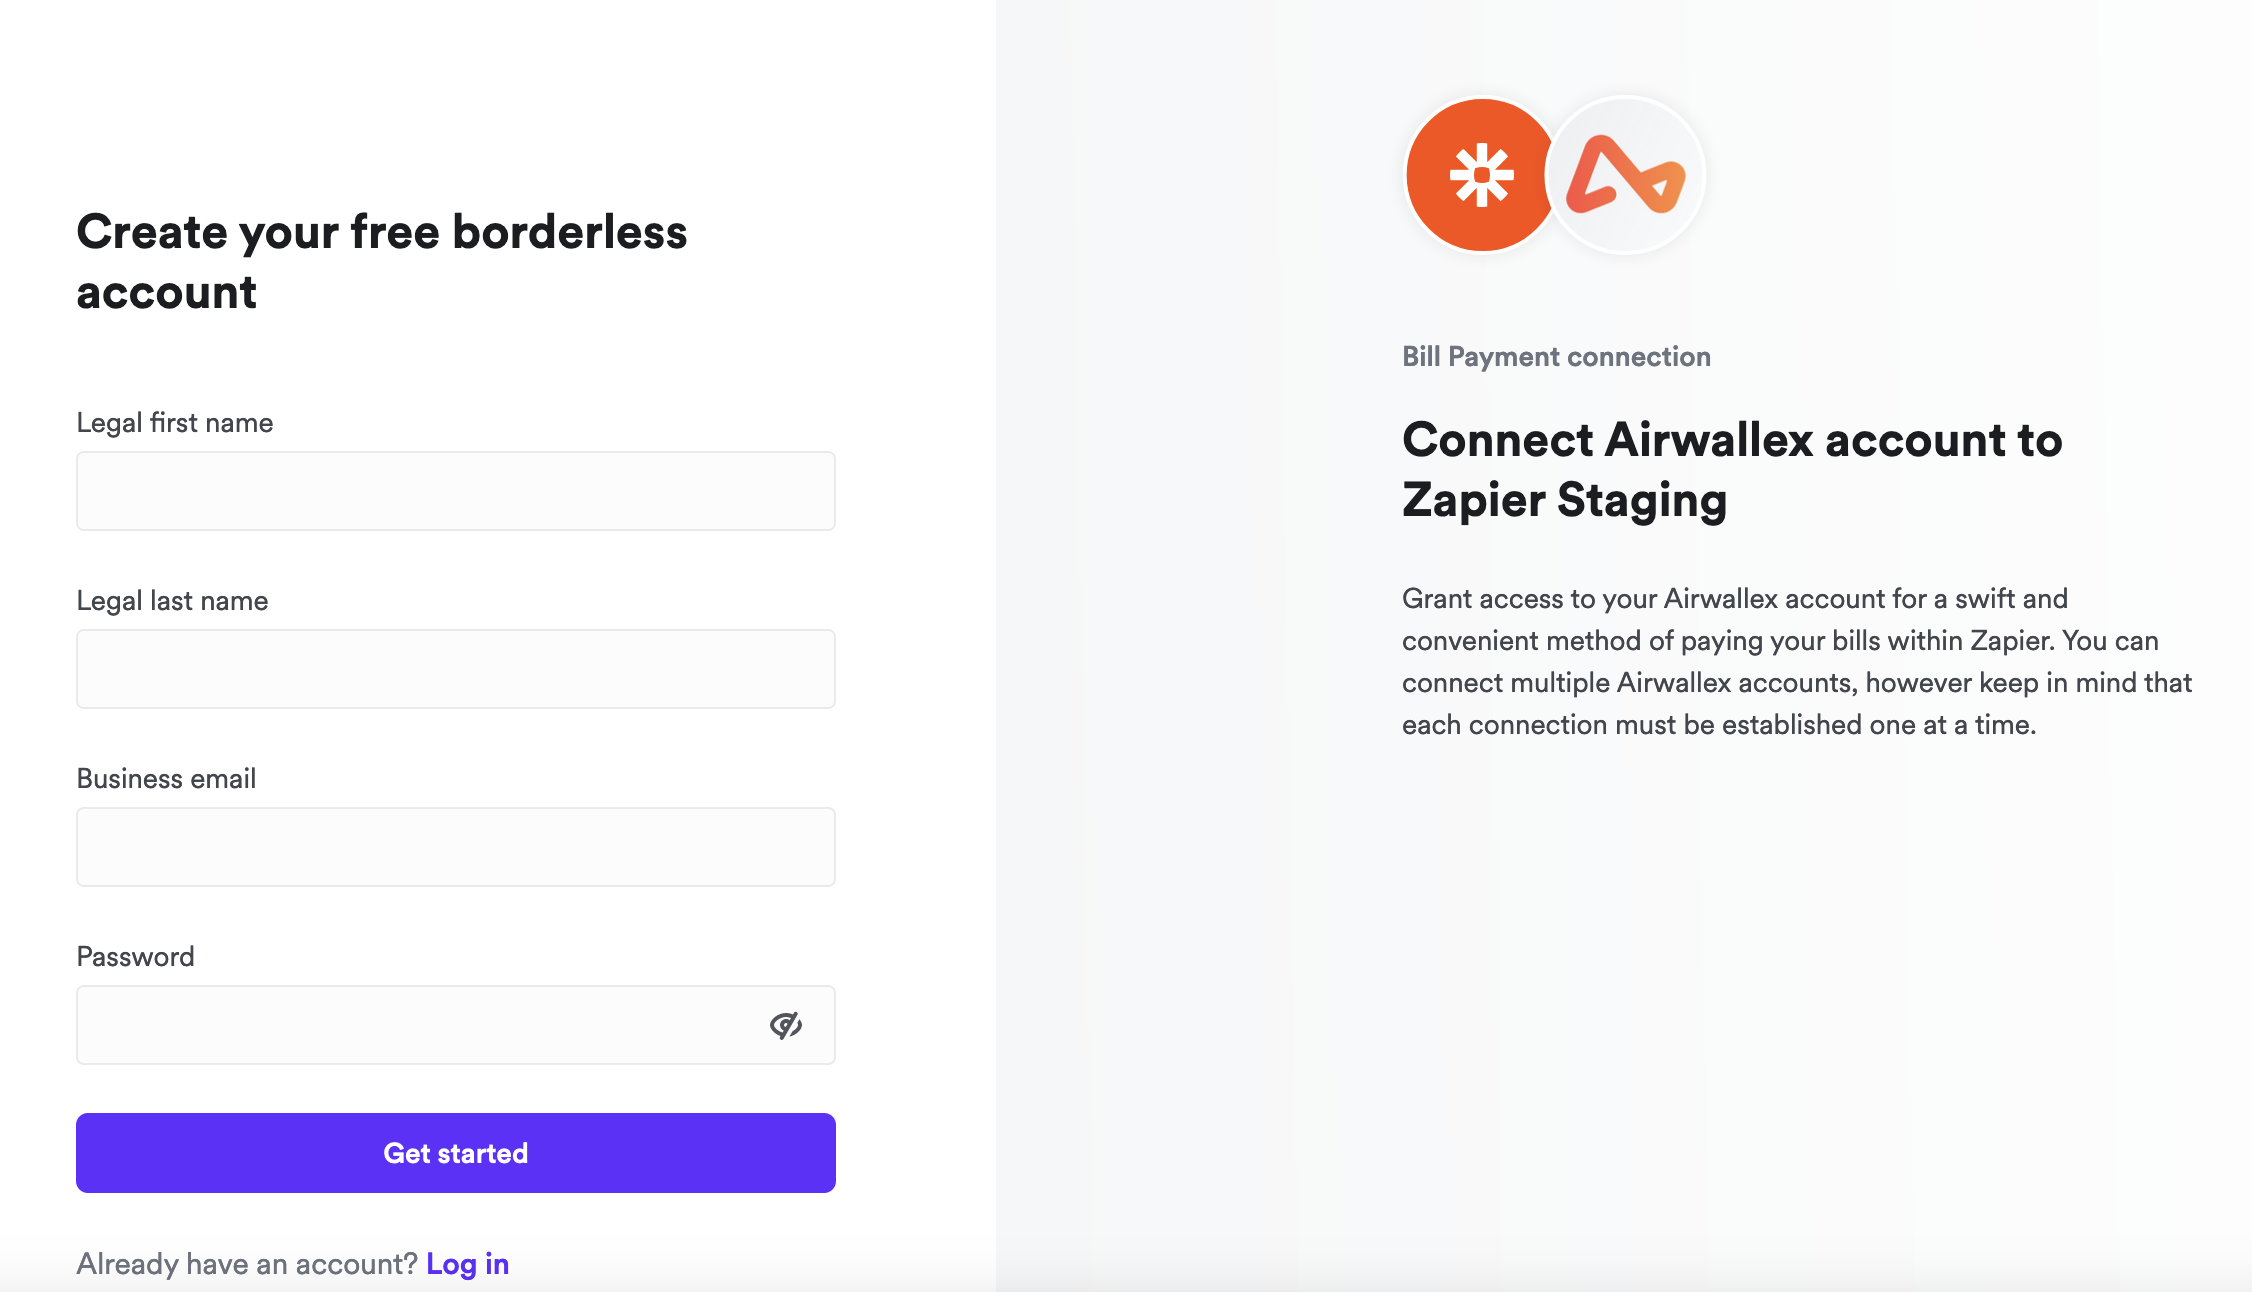Viewport: 2252px width, 1292px height.
Task: Click the Legal first name label
Action: click(175, 422)
